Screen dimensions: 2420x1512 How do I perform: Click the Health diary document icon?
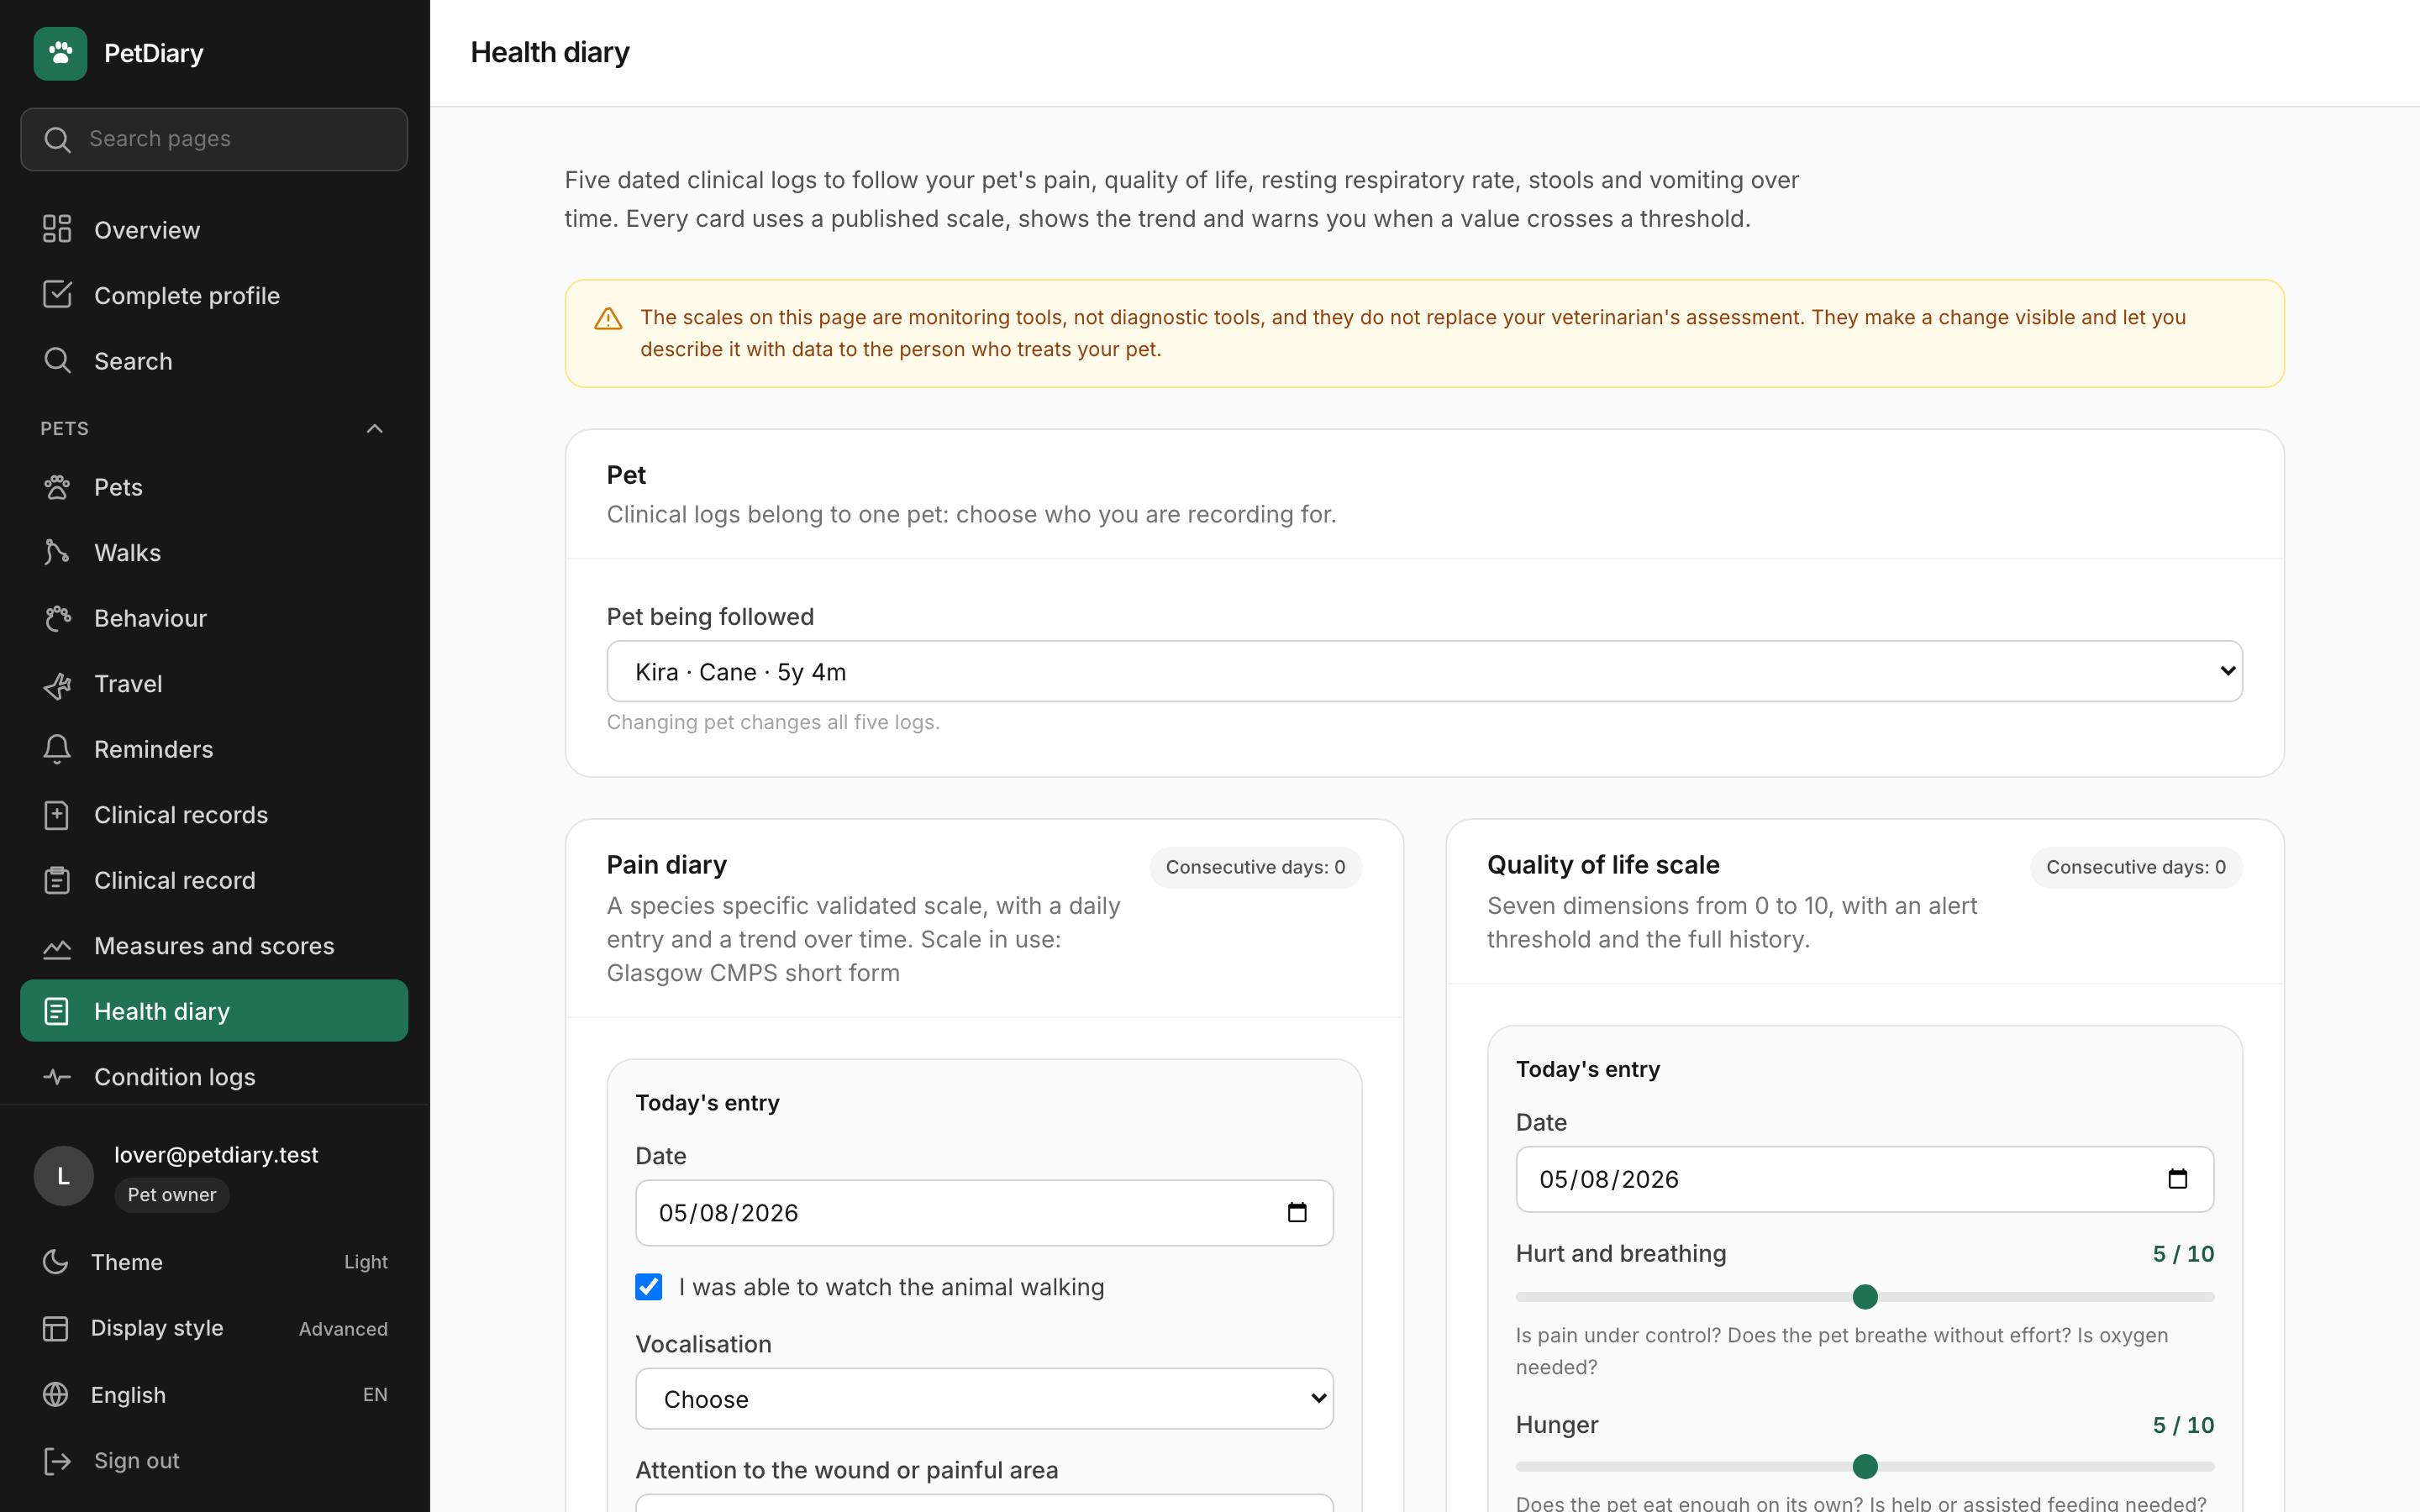(x=57, y=1011)
